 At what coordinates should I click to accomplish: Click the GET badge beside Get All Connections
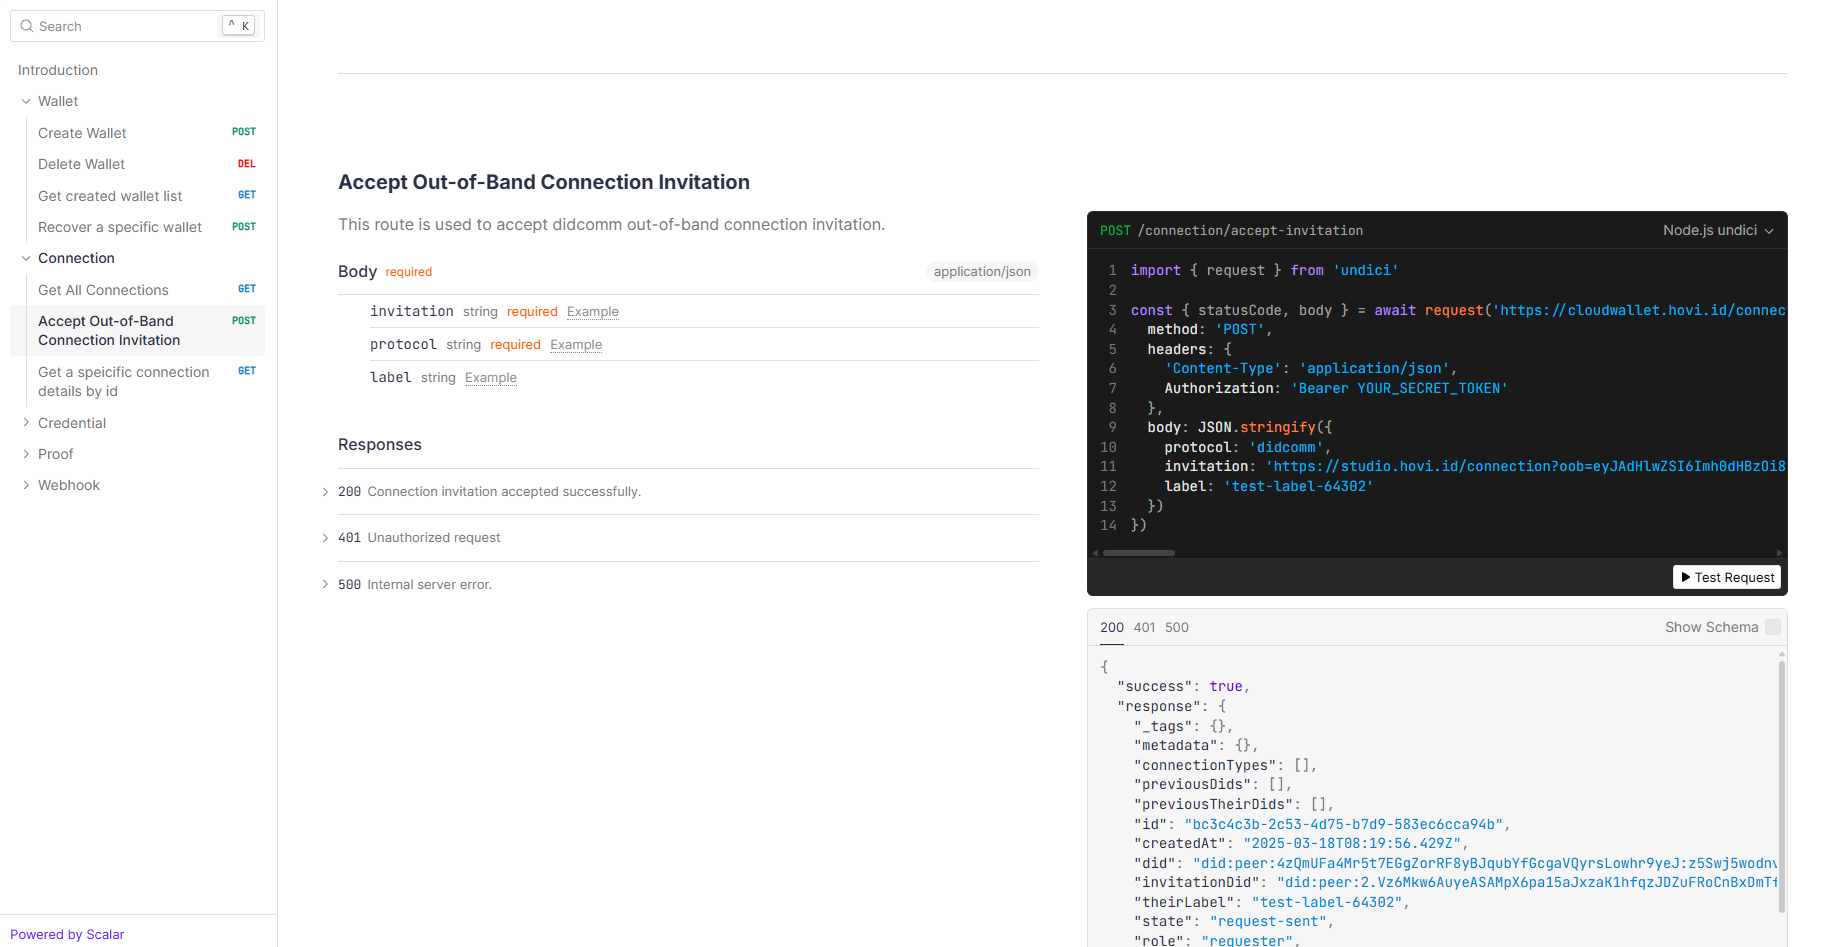click(246, 289)
